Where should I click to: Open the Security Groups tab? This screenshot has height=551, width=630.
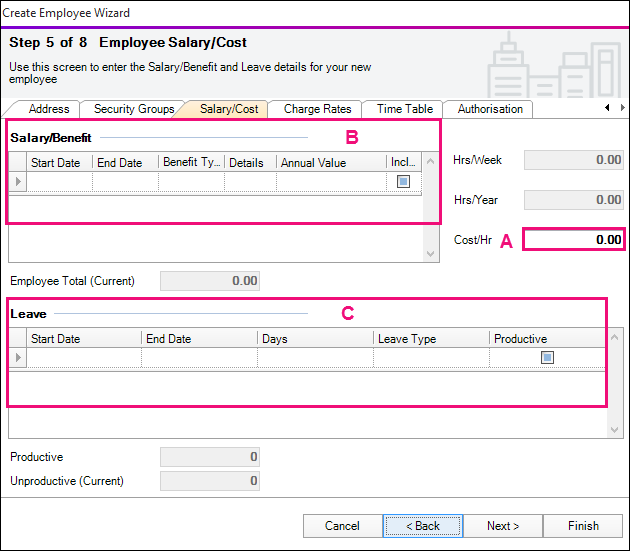pyautogui.click(x=133, y=109)
